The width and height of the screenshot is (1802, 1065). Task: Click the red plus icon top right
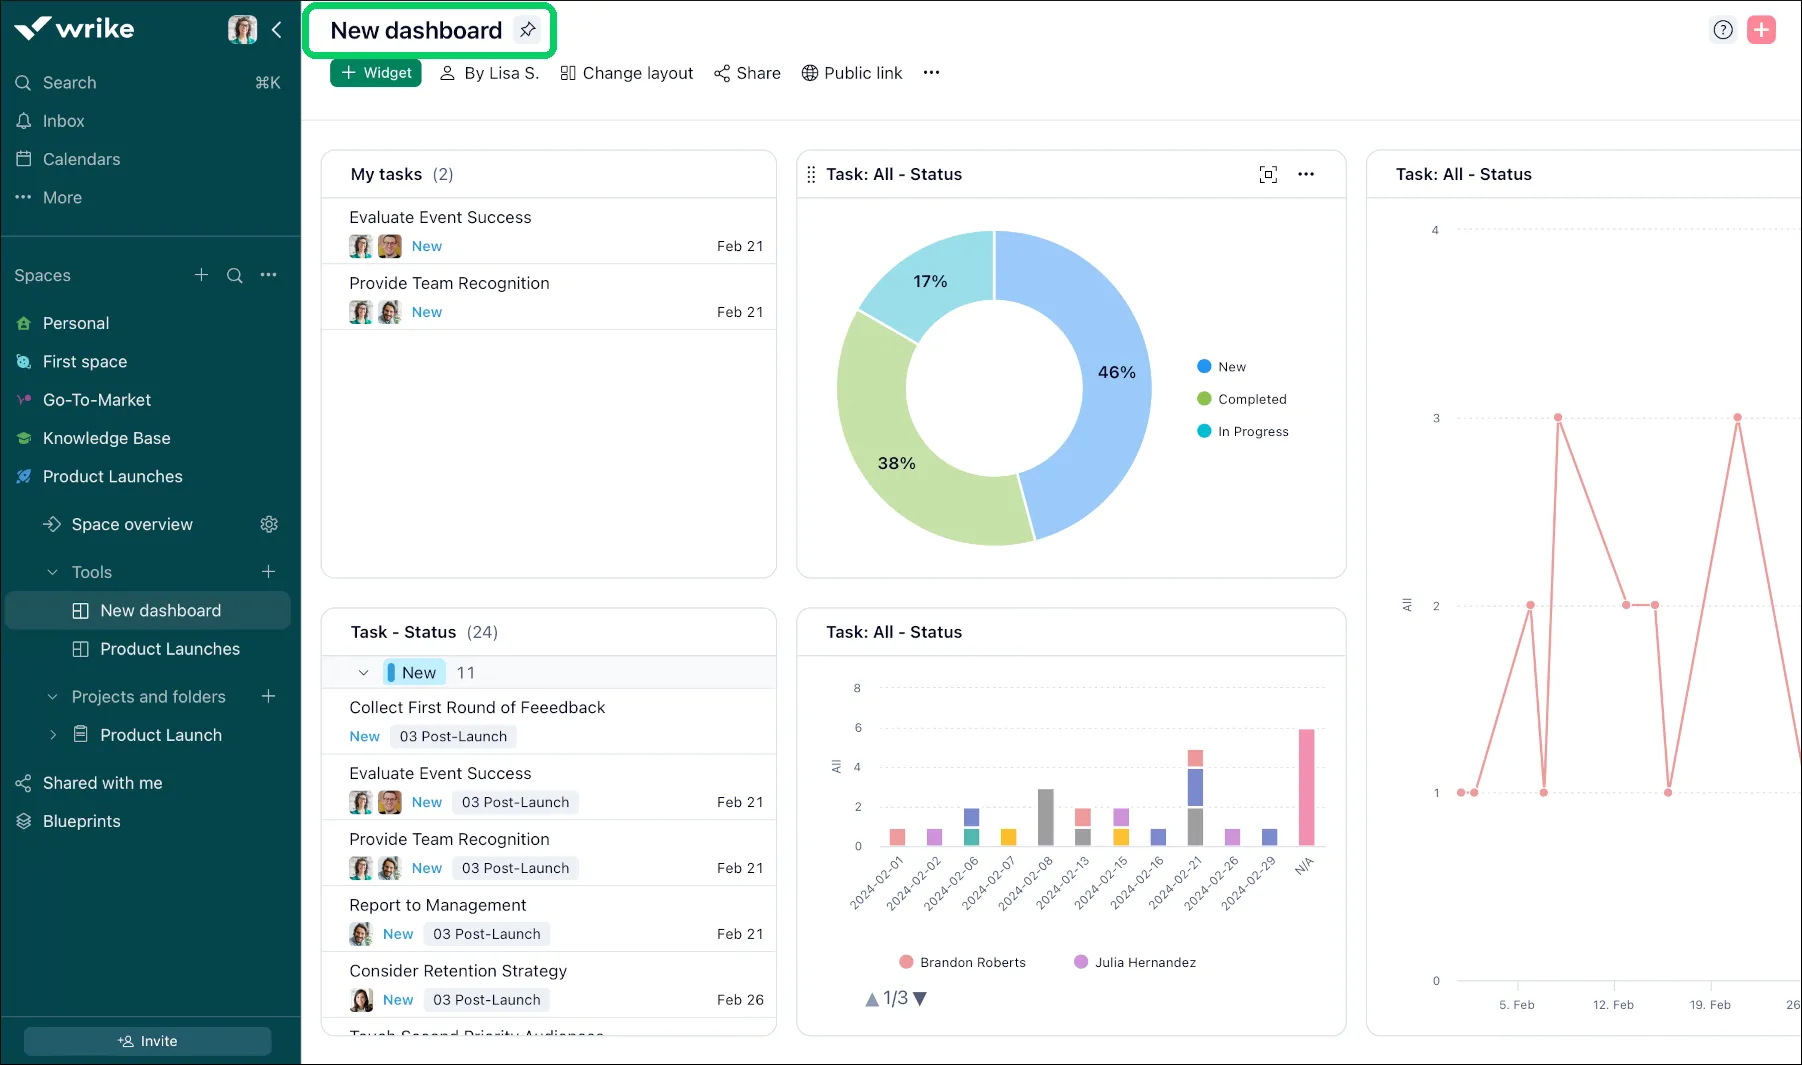(1762, 29)
